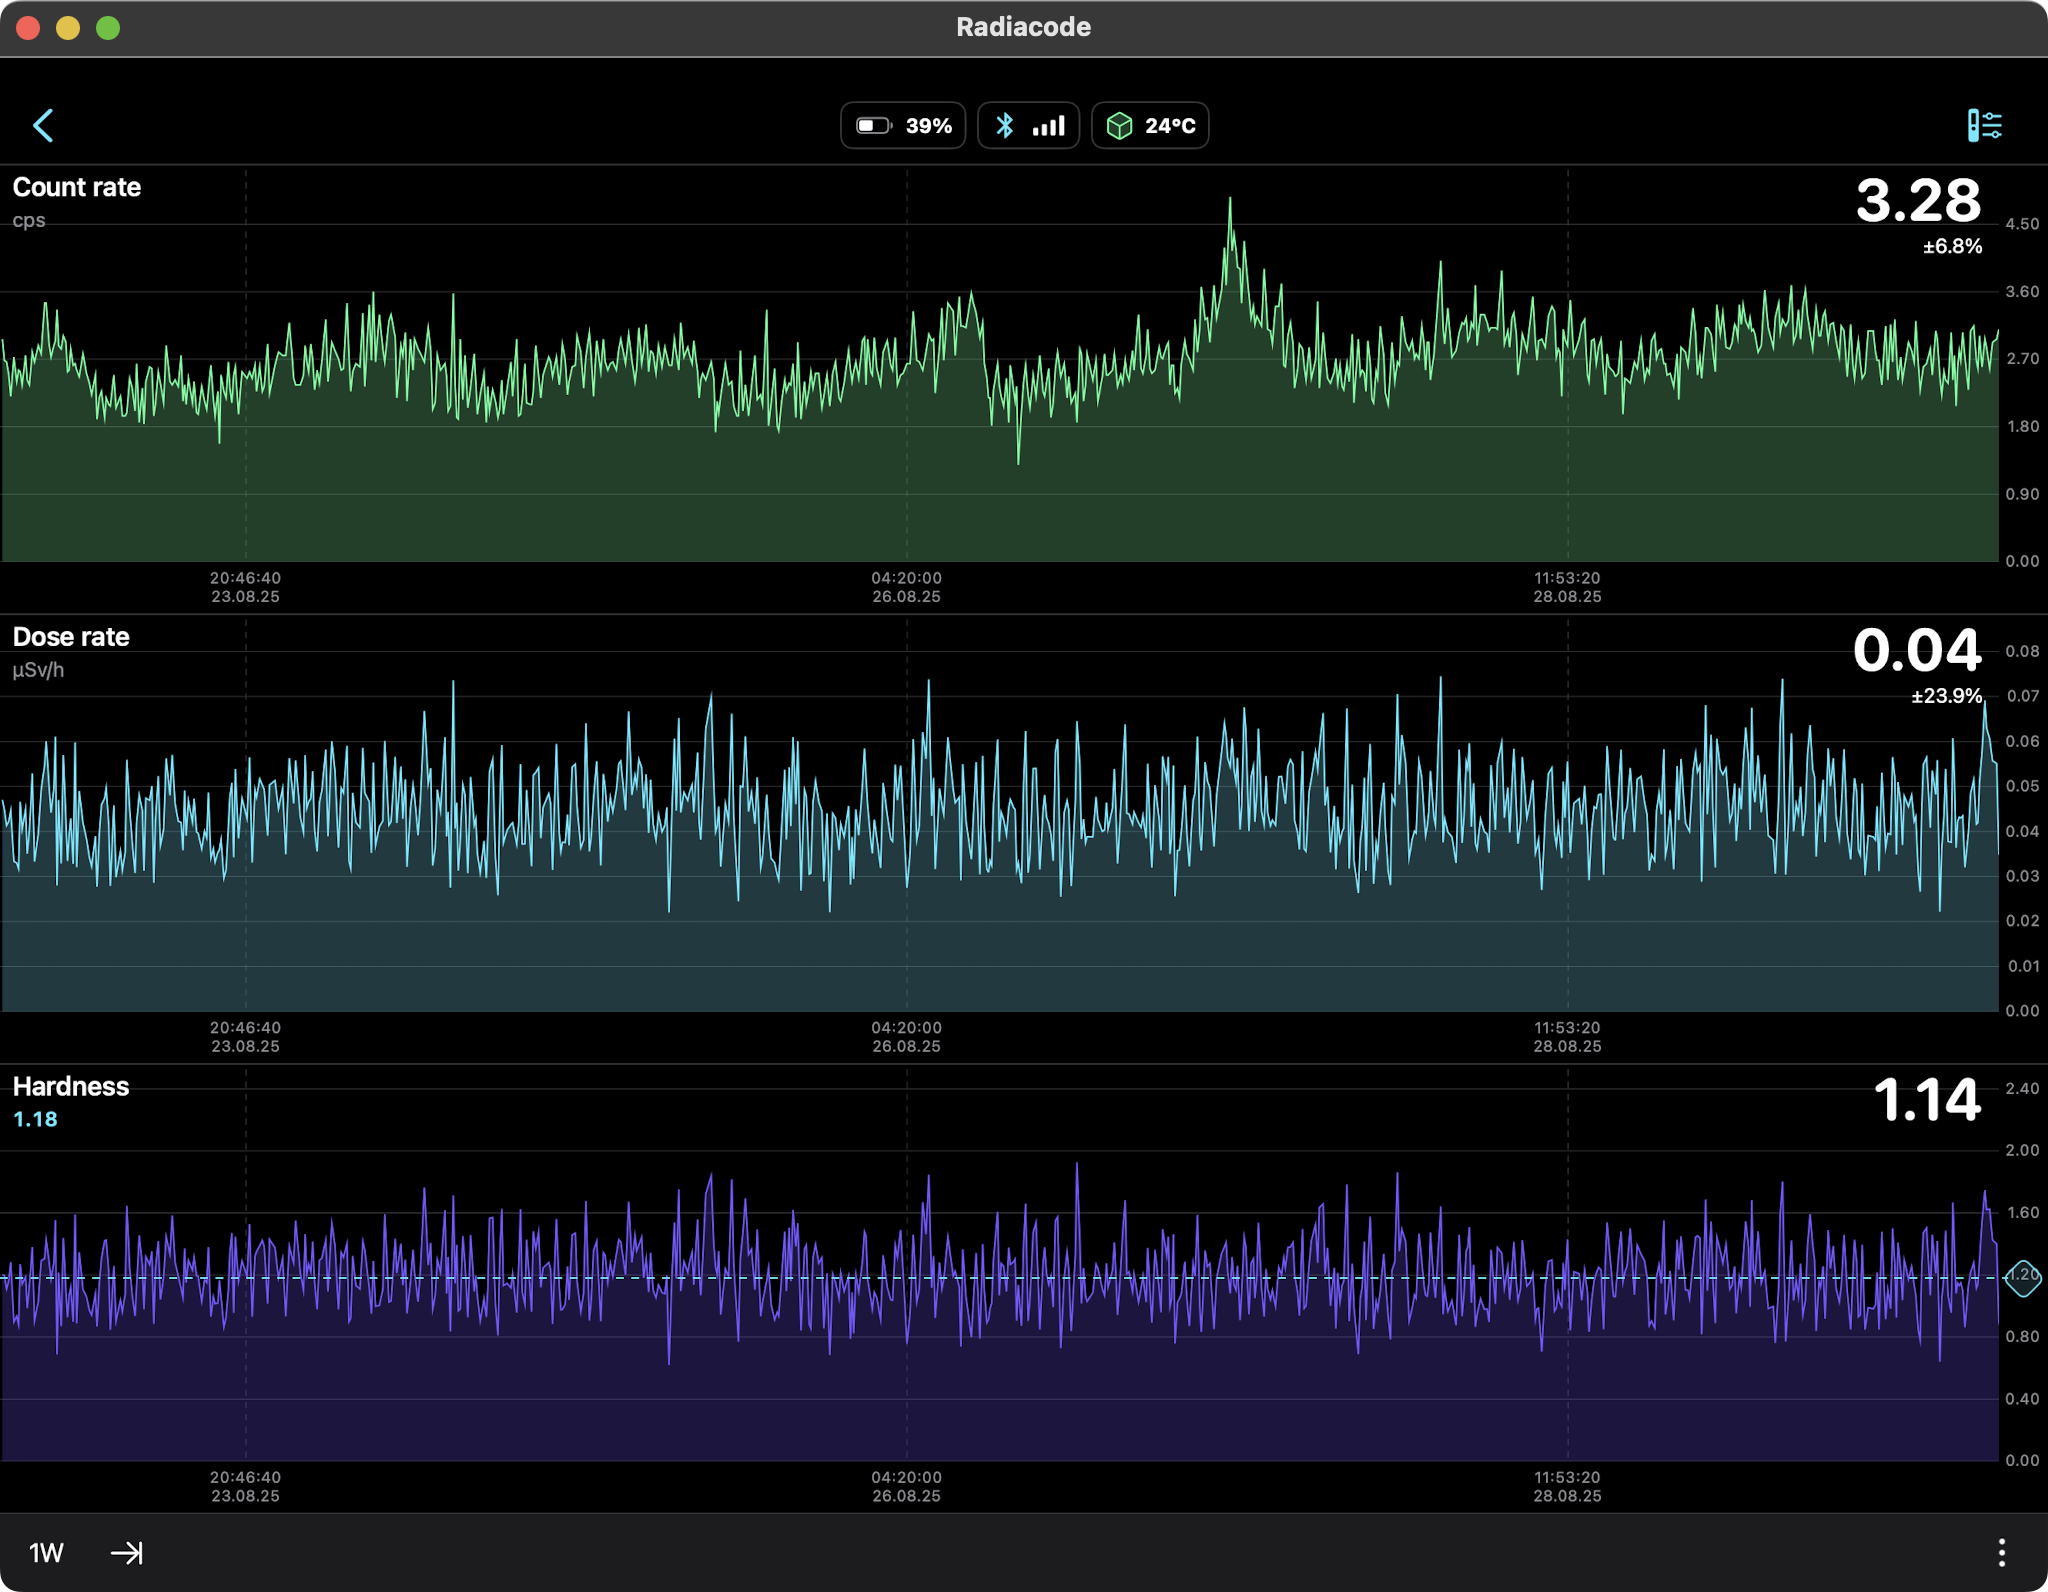Open the chart settings sliders icon
2048x1592 pixels.
click(x=1984, y=126)
